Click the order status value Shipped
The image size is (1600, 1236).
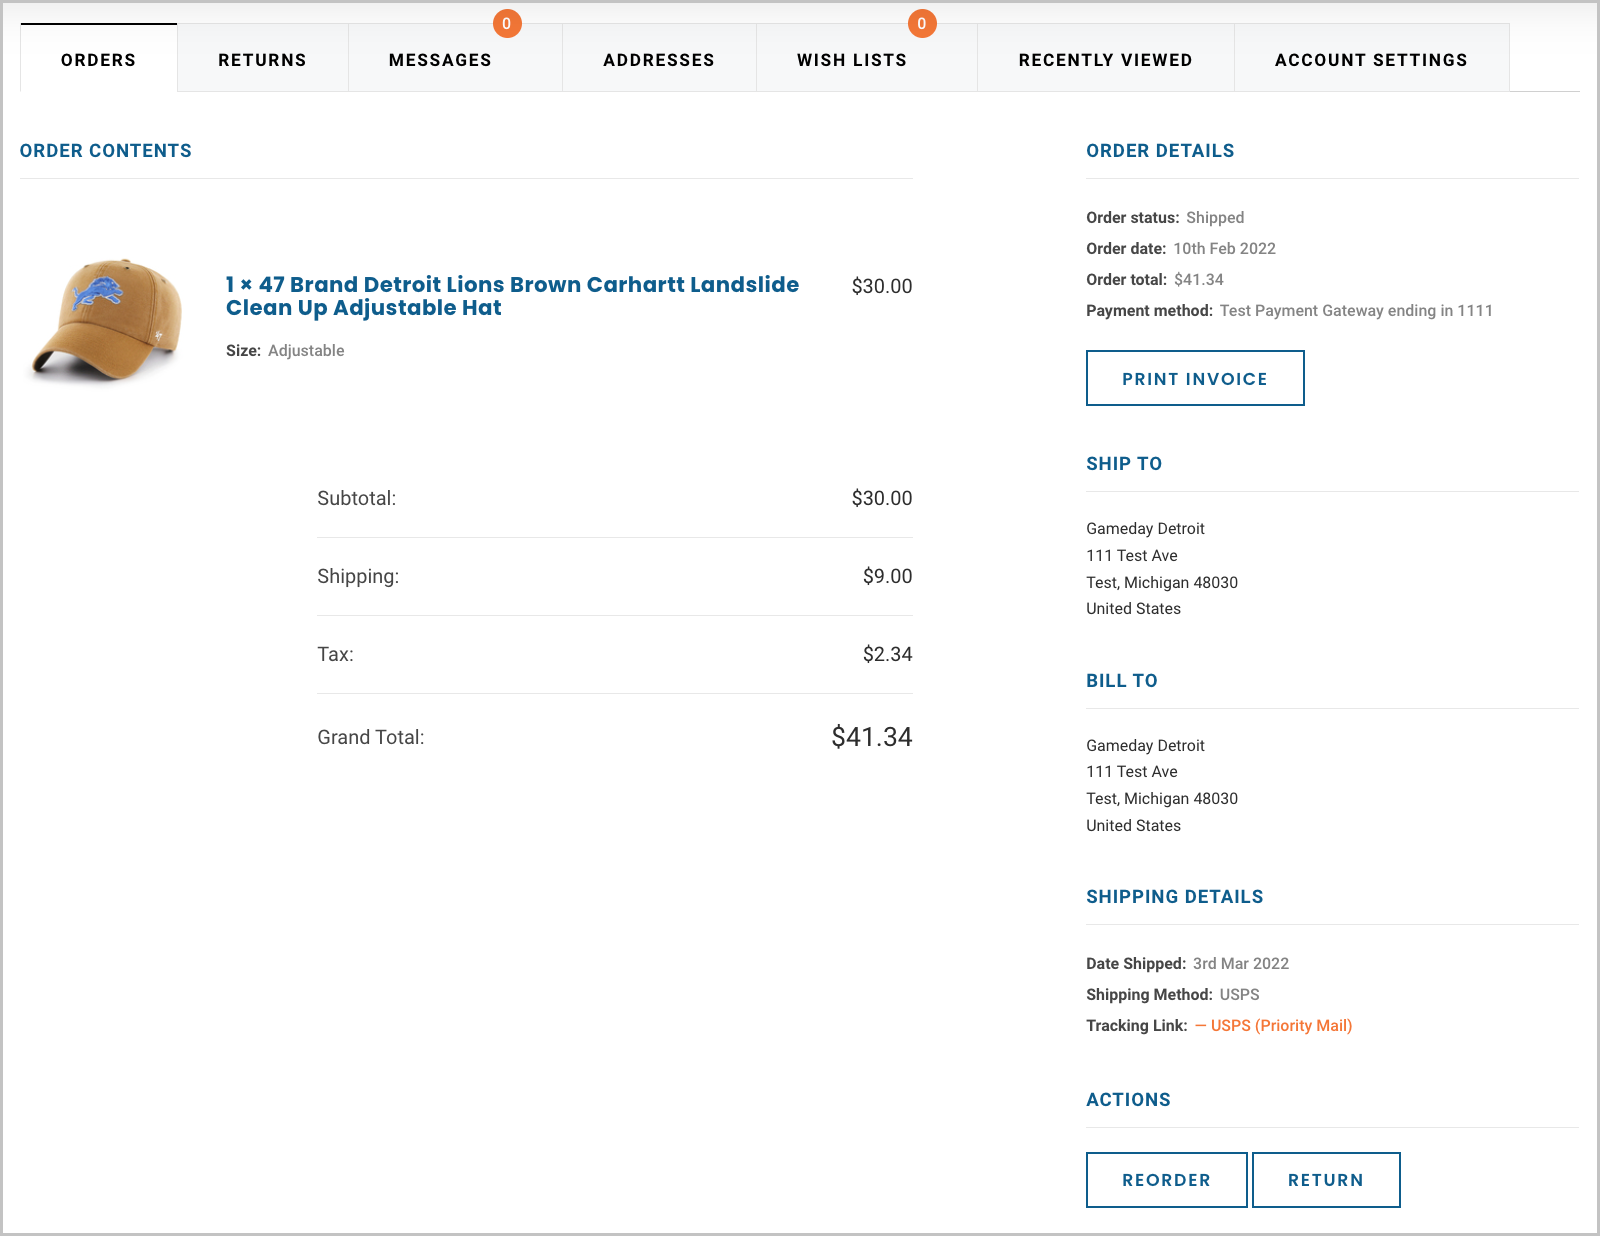coord(1215,217)
